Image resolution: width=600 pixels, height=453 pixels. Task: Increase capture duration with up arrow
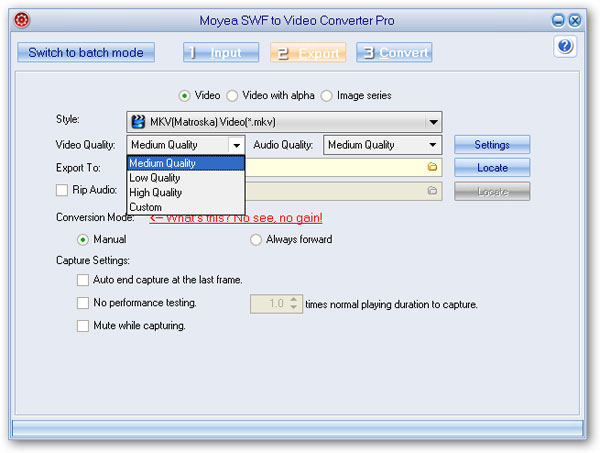(x=293, y=300)
